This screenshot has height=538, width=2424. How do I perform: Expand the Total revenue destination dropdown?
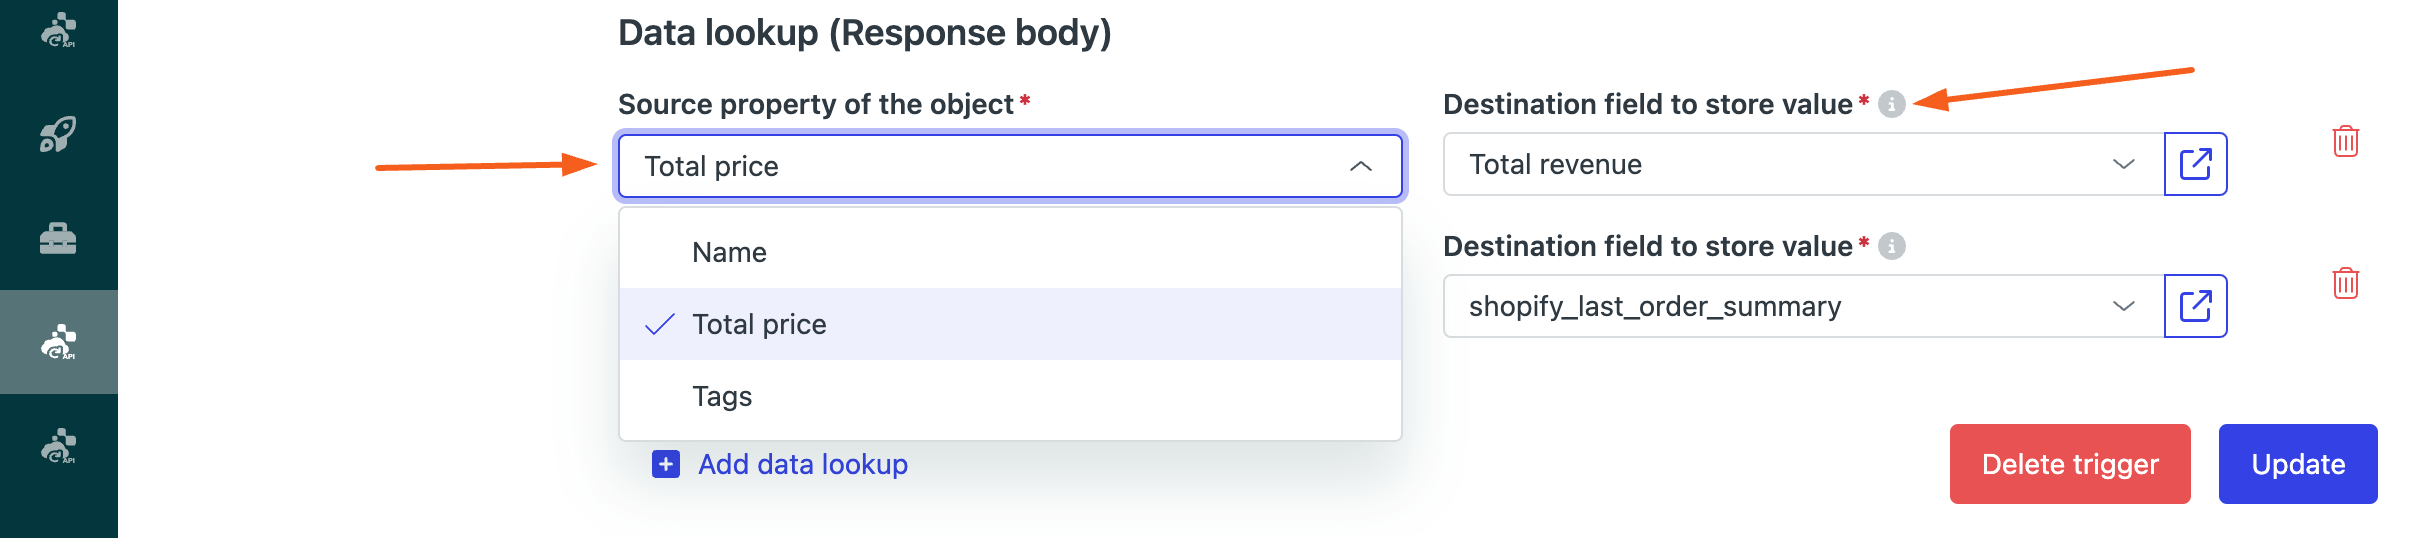tap(2123, 164)
